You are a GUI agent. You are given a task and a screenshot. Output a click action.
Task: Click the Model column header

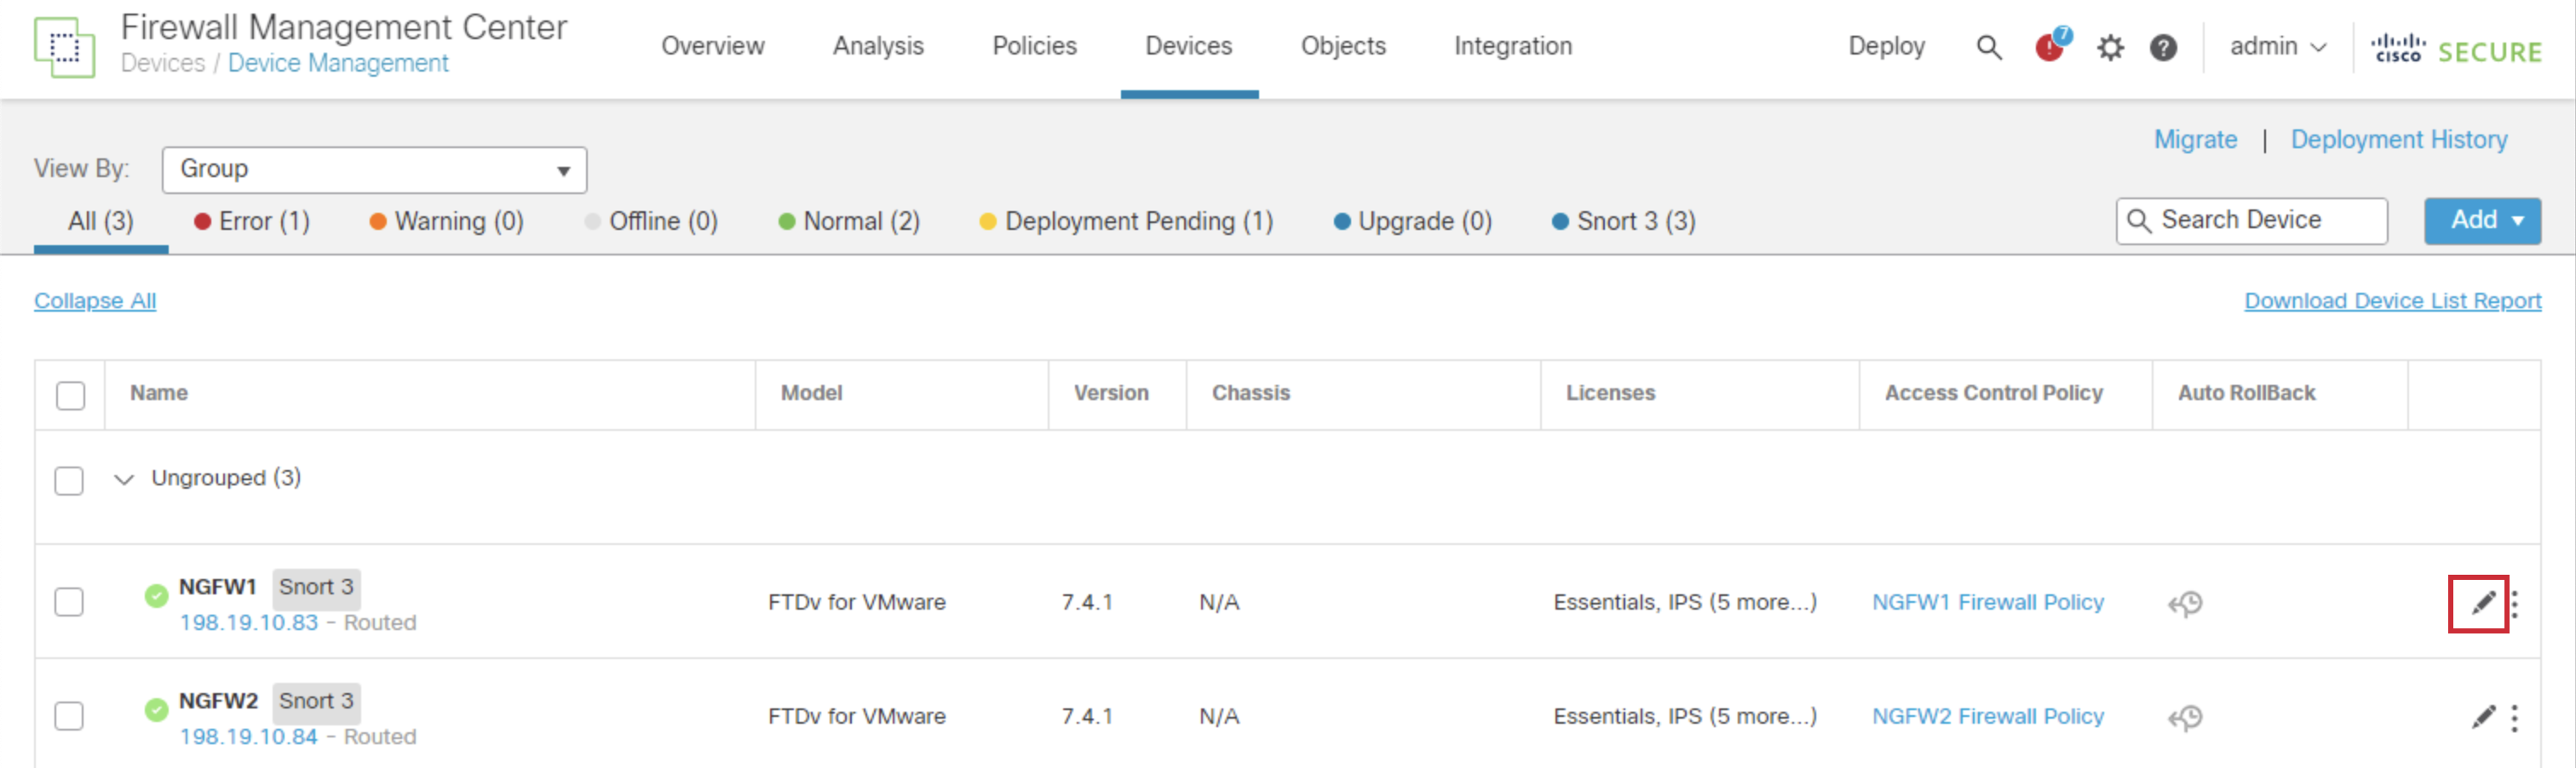click(811, 393)
